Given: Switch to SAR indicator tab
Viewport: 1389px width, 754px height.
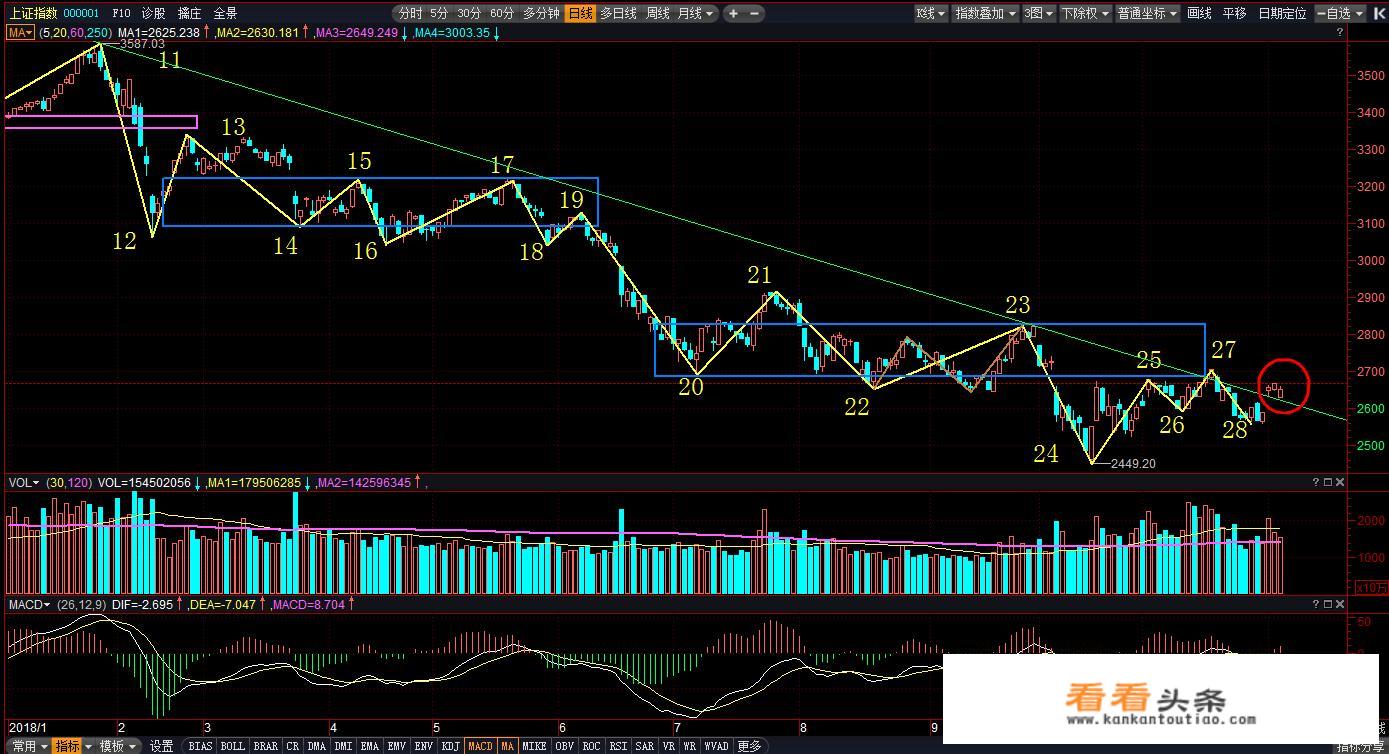Looking at the screenshot, I should coord(645,746).
